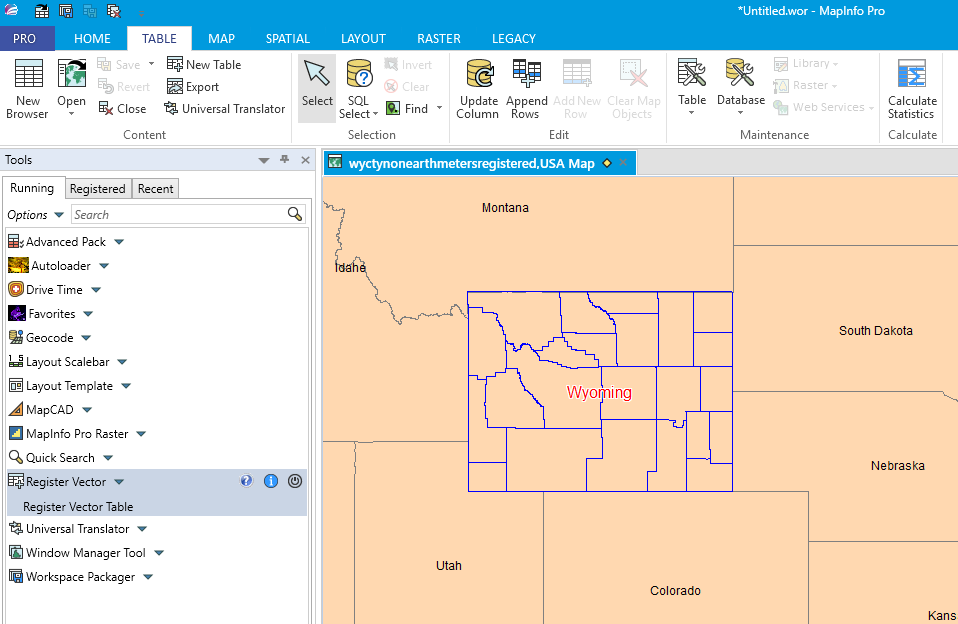The width and height of the screenshot is (958, 624).
Task: Click Register Vector Table command
Action: pos(78,507)
